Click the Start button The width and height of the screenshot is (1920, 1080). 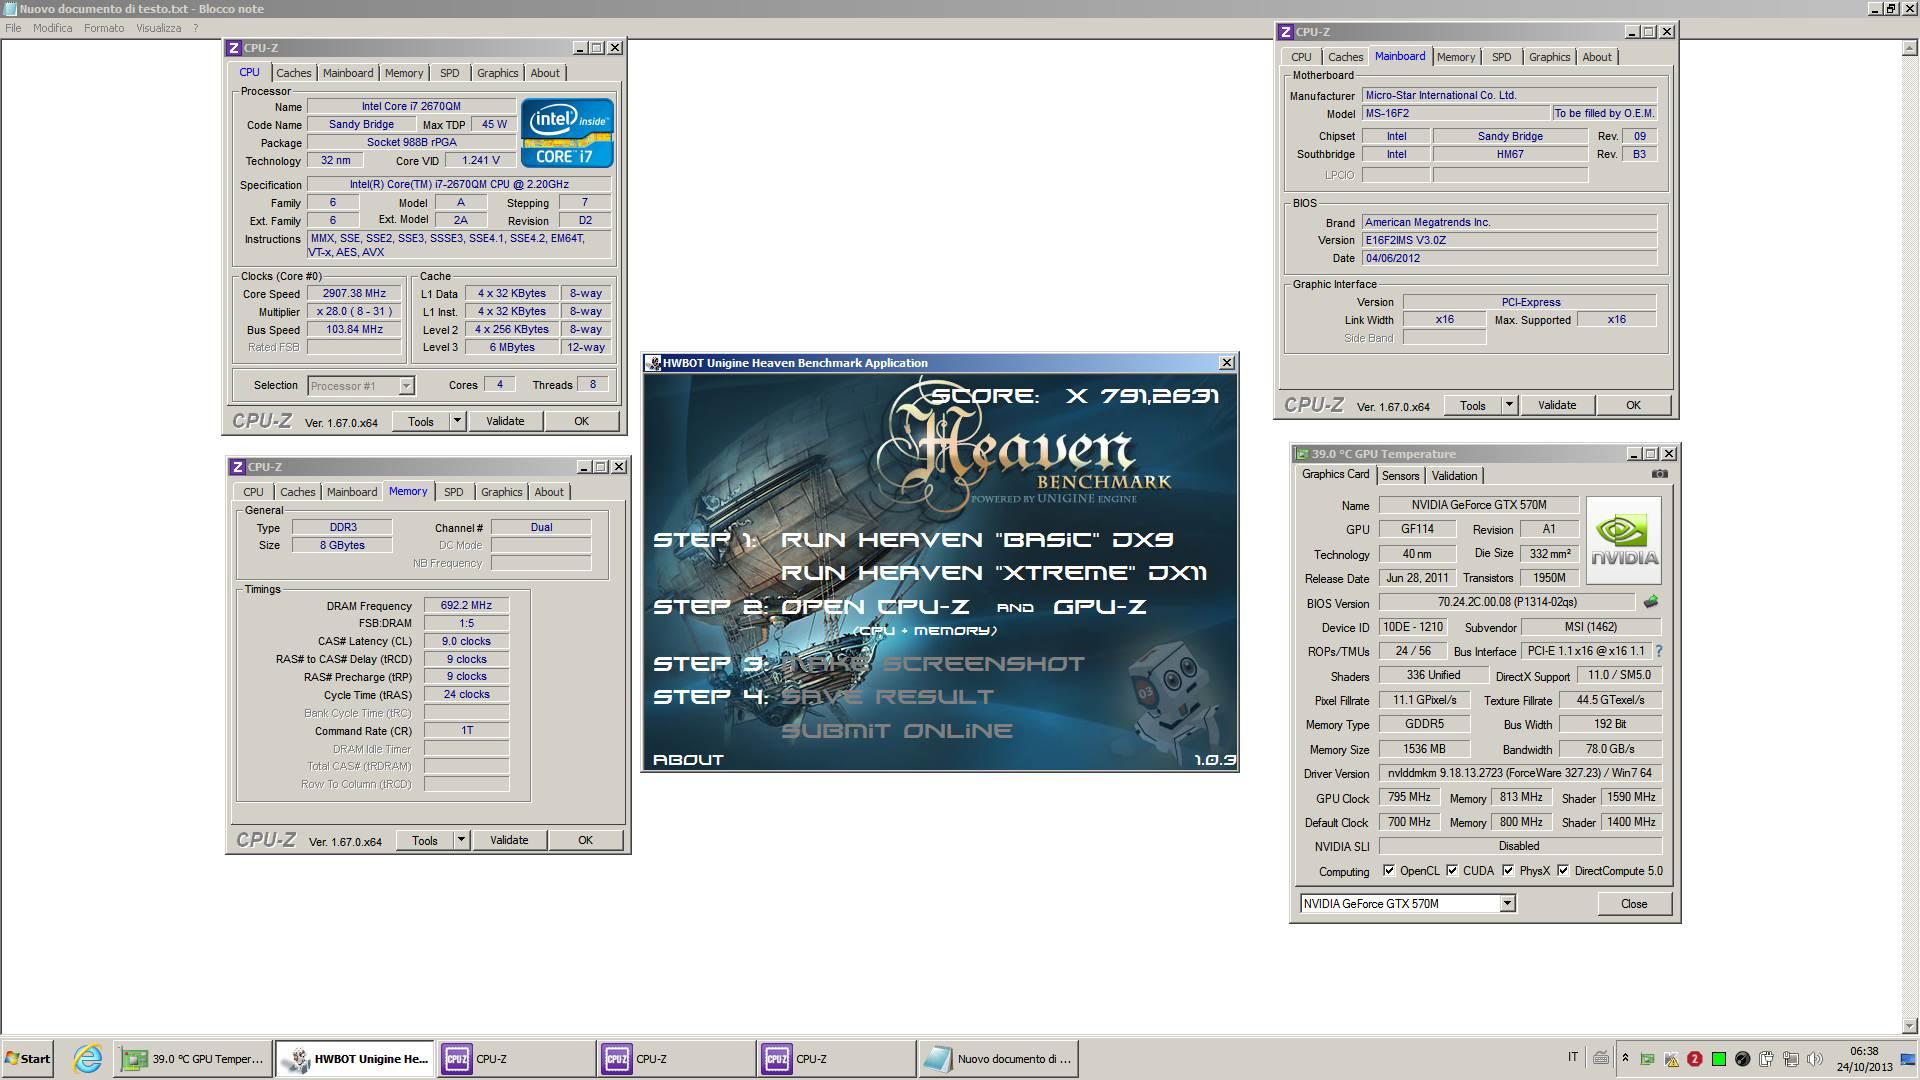(27, 1058)
